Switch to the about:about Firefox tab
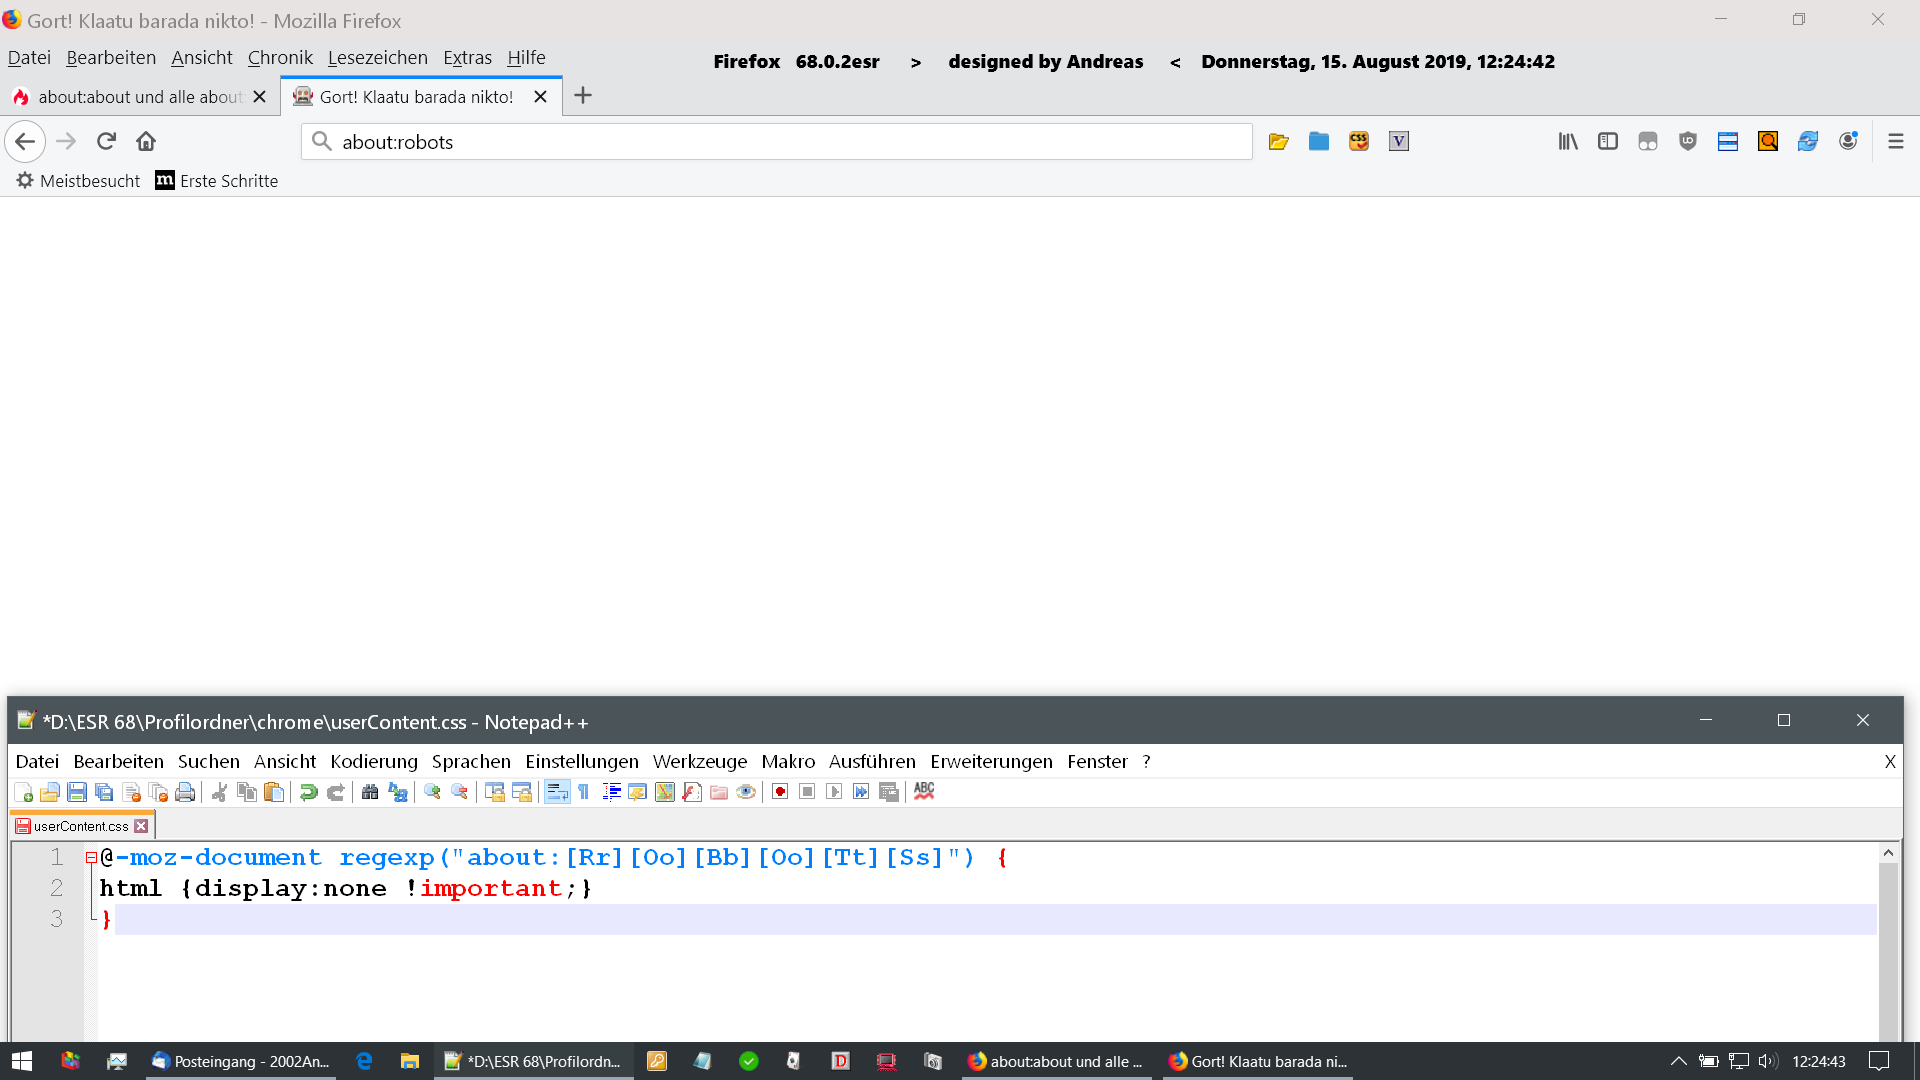This screenshot has height=1080, width=1920. click(x=139, y=97)
